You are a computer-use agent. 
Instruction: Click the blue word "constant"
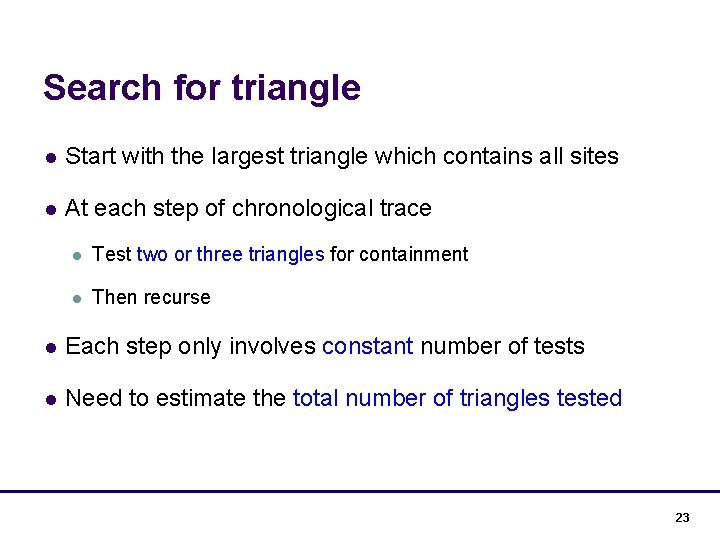point(367,346)
